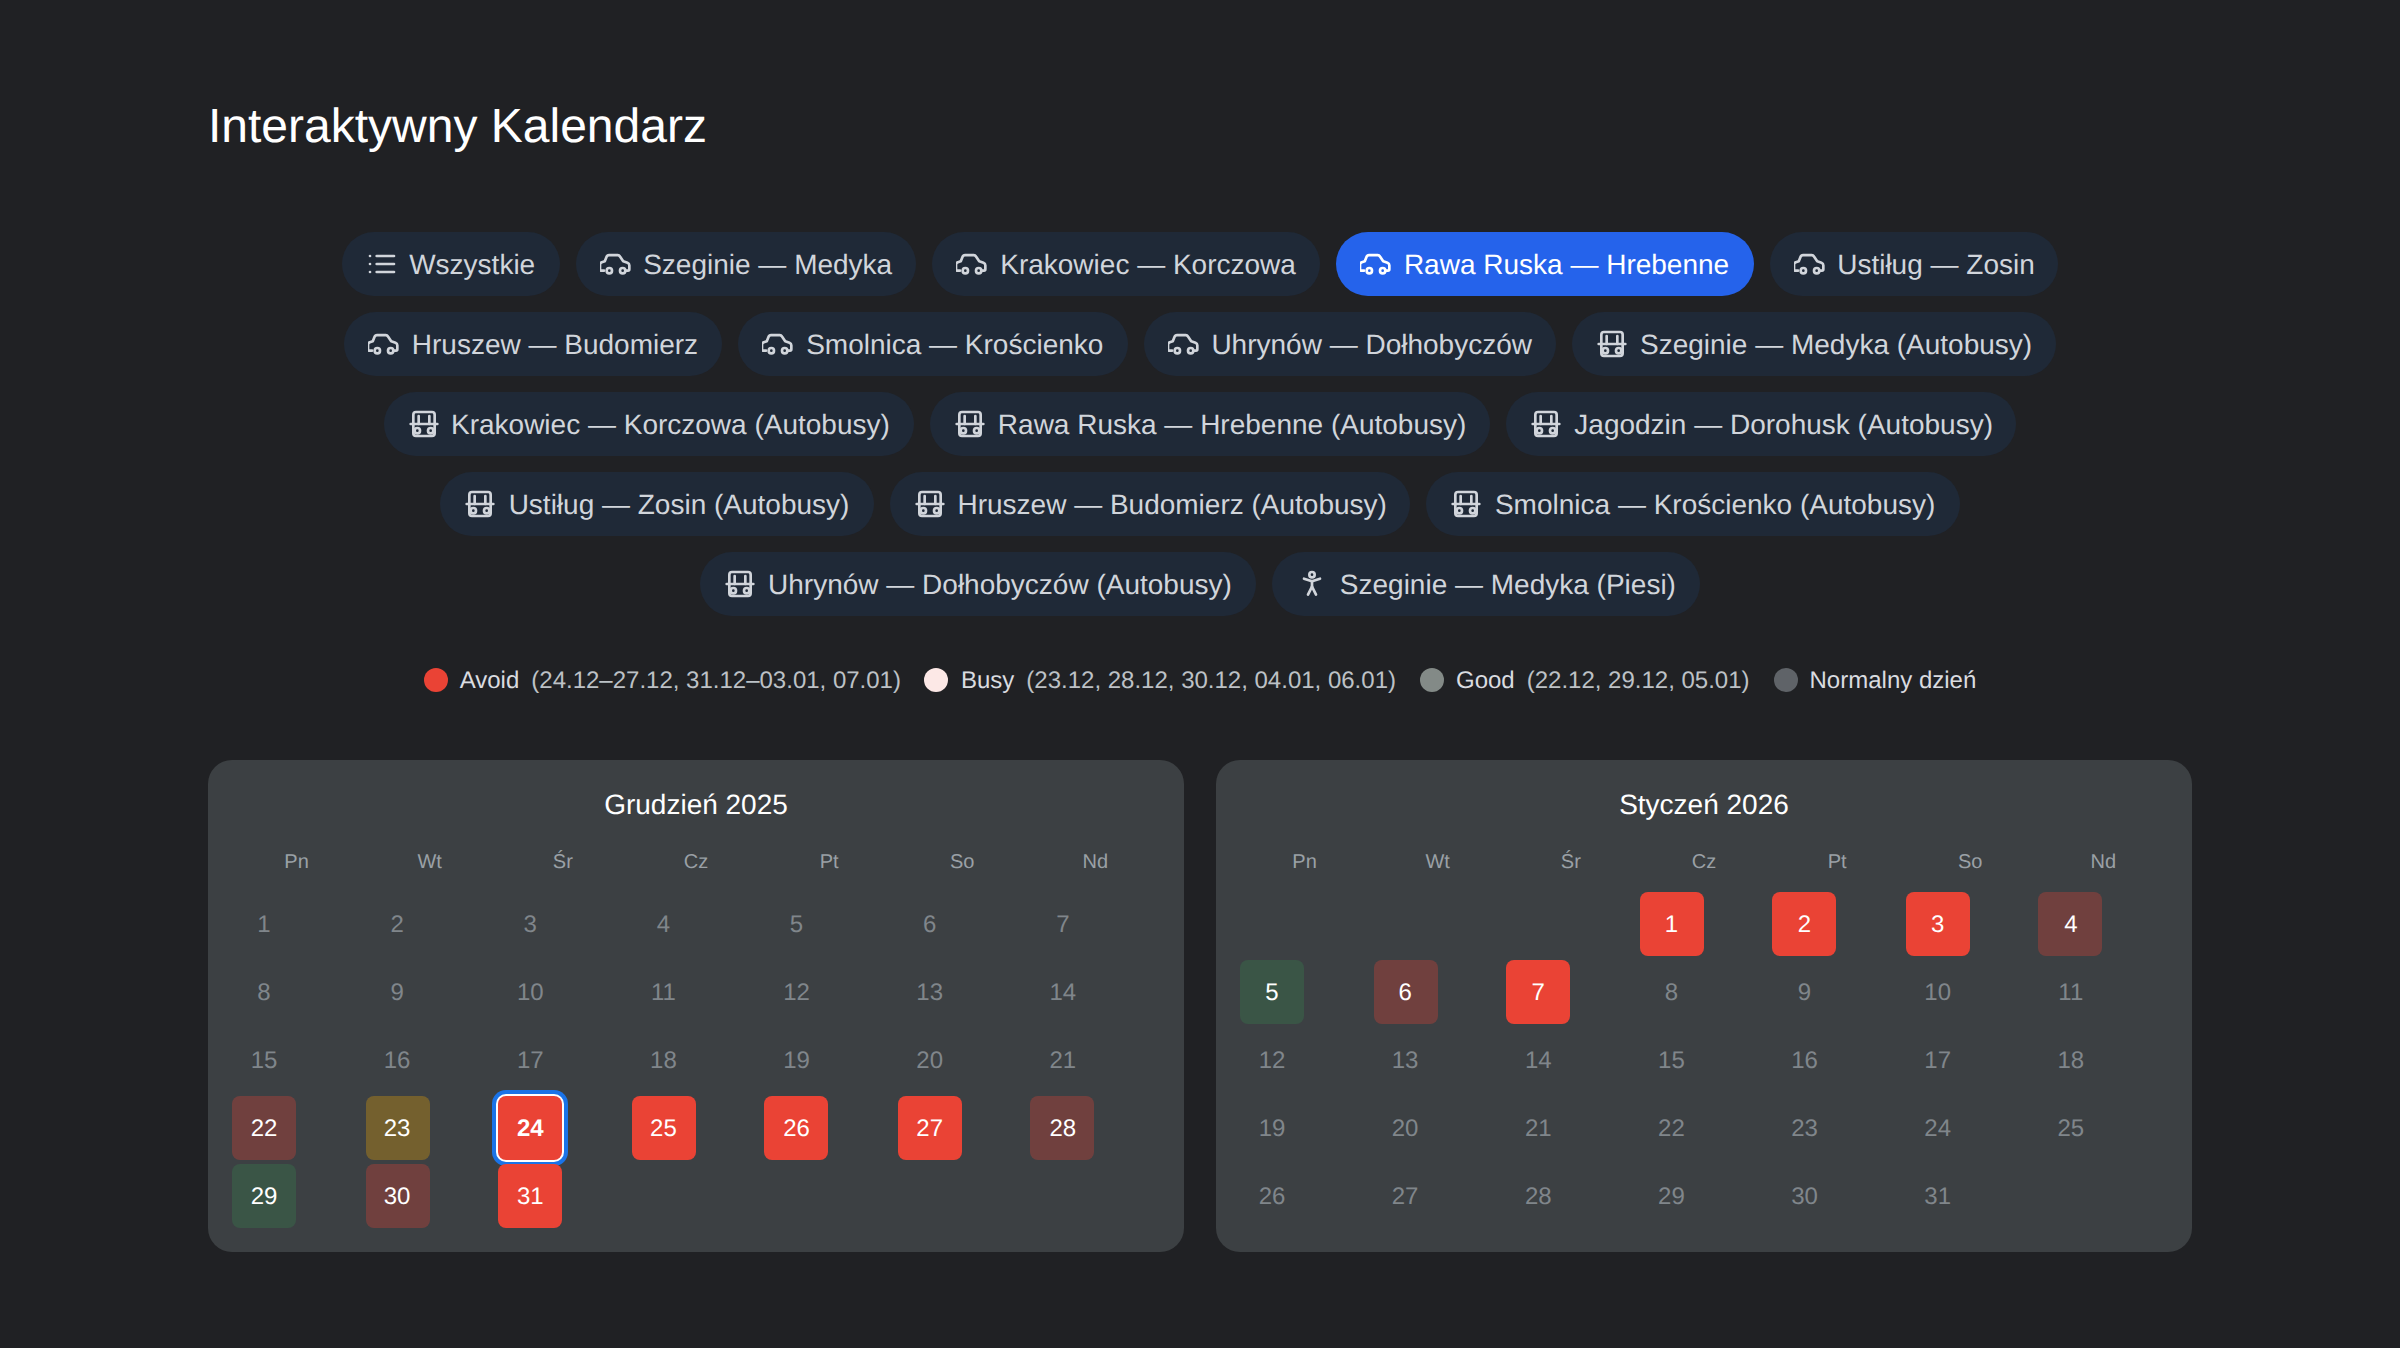Screen dimensions: 2400x1348
Task: Click the Good legend gray dot
Action: click(1431, 680)
